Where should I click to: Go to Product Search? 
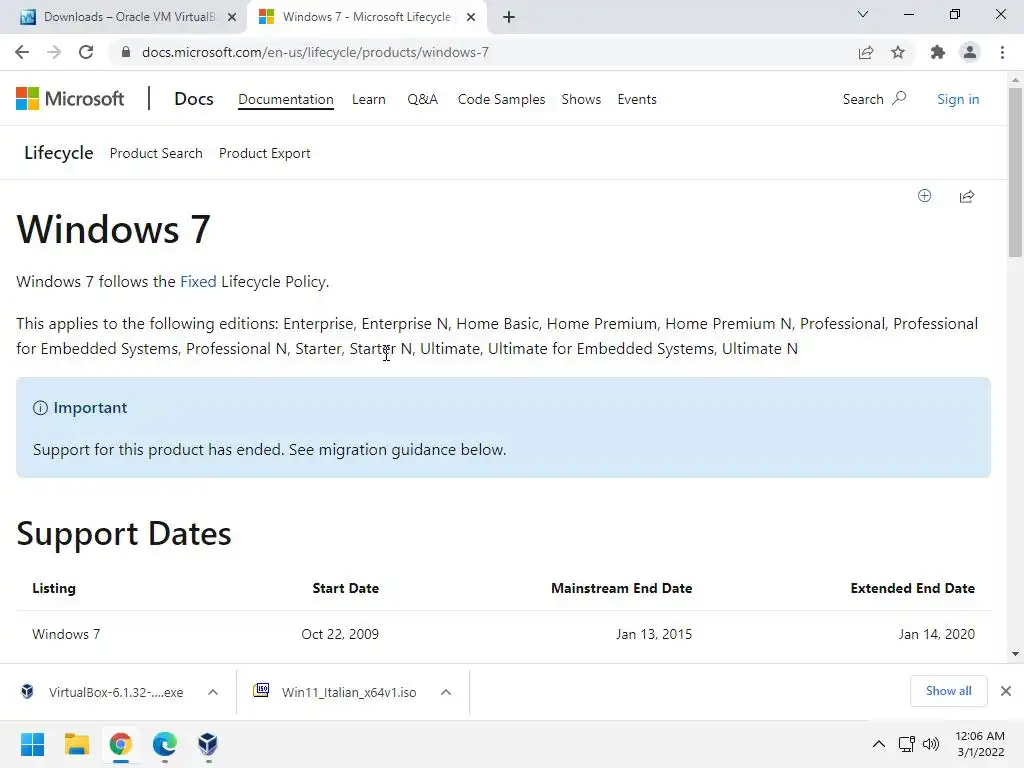coord(156,153)
